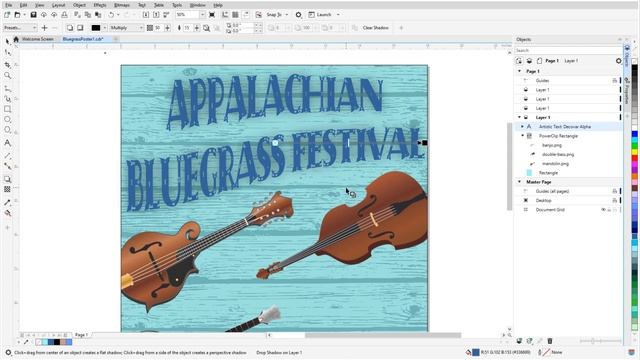
Task: Click the black shadow color swatch
Action: pos(96,28)
